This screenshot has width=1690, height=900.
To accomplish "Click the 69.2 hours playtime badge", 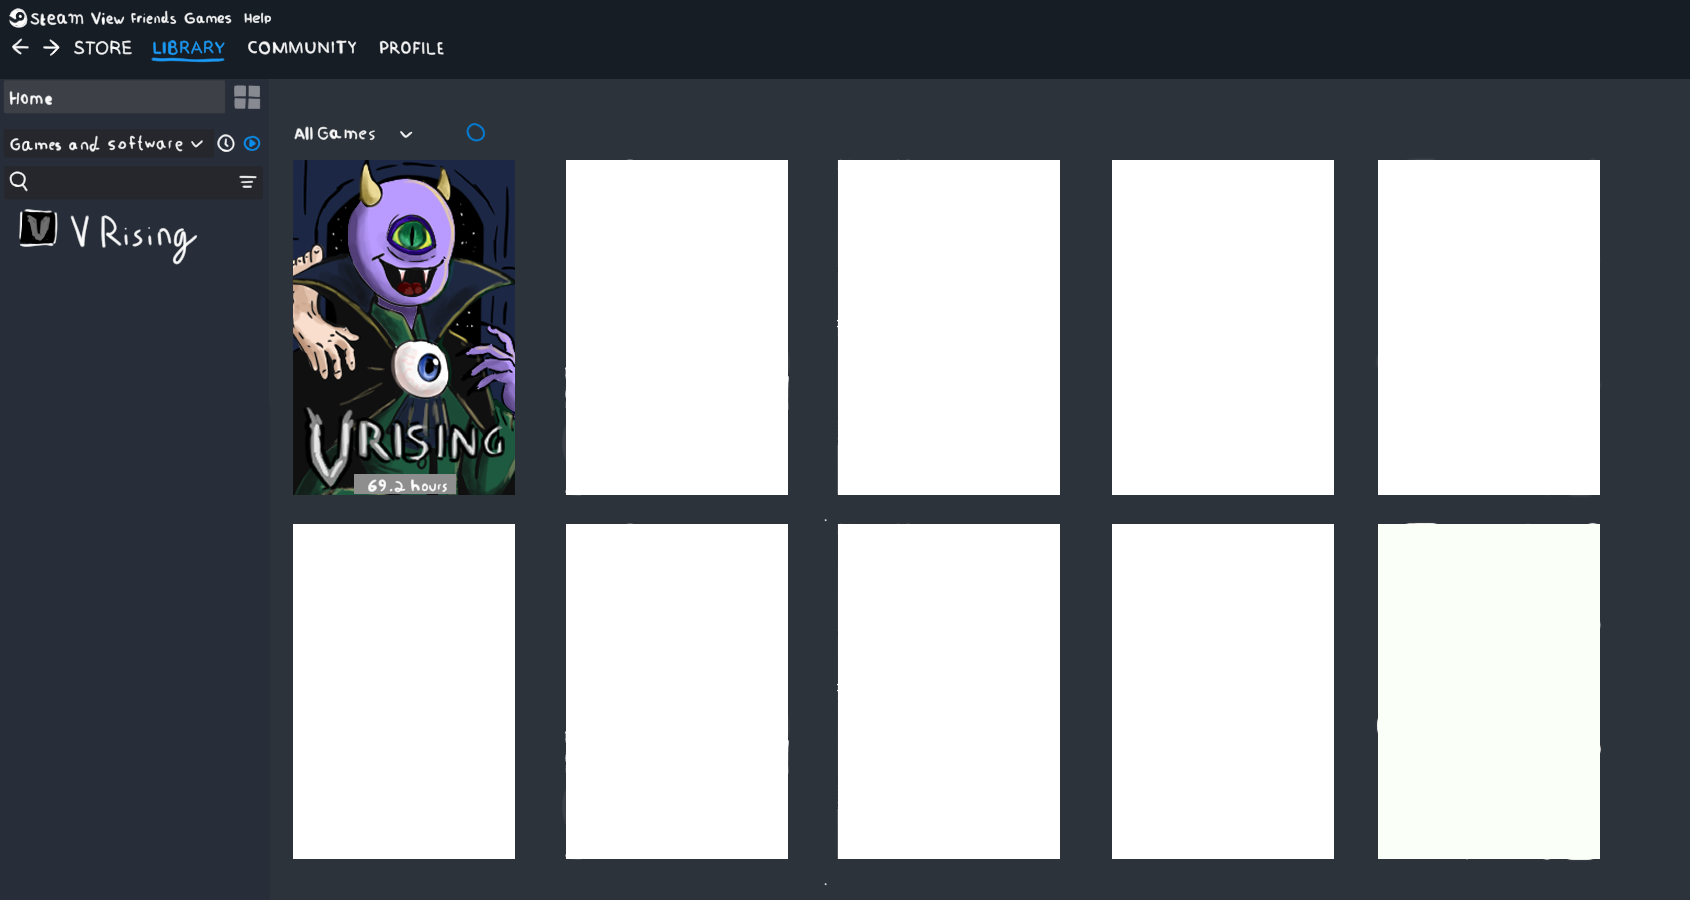I will 404,485.
